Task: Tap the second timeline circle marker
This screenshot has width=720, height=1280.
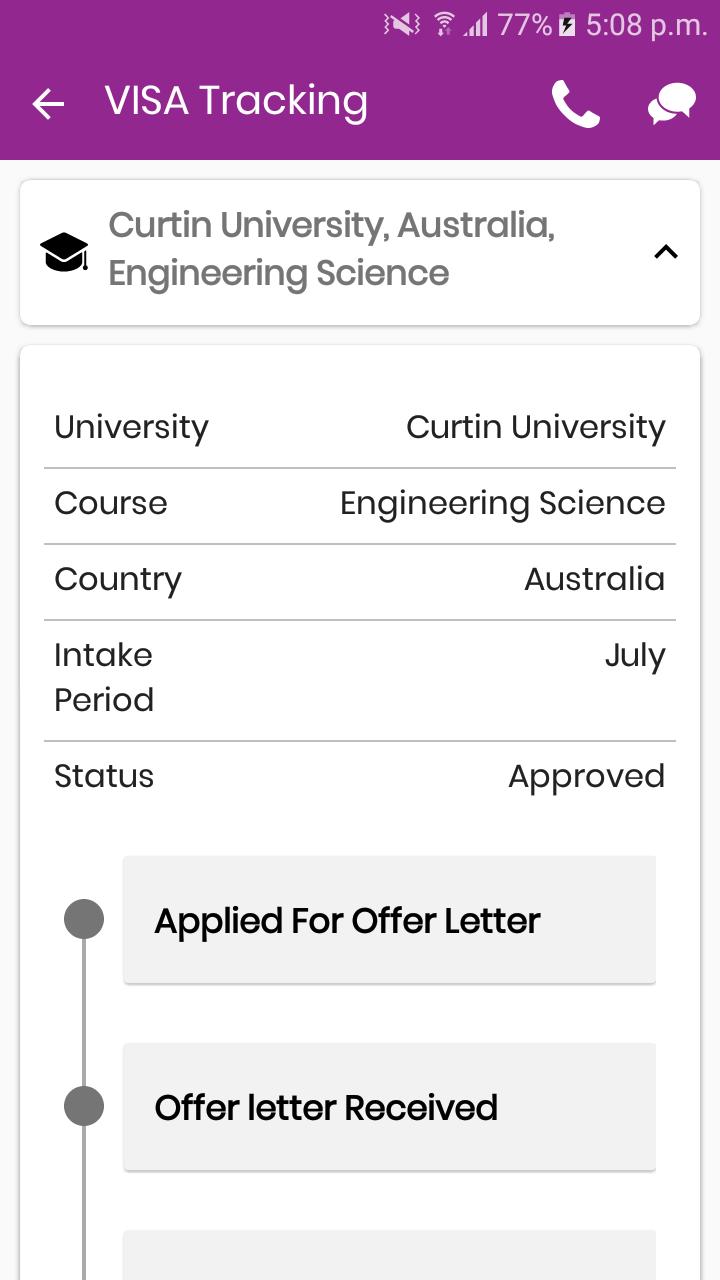Action: click(84, 1106)
